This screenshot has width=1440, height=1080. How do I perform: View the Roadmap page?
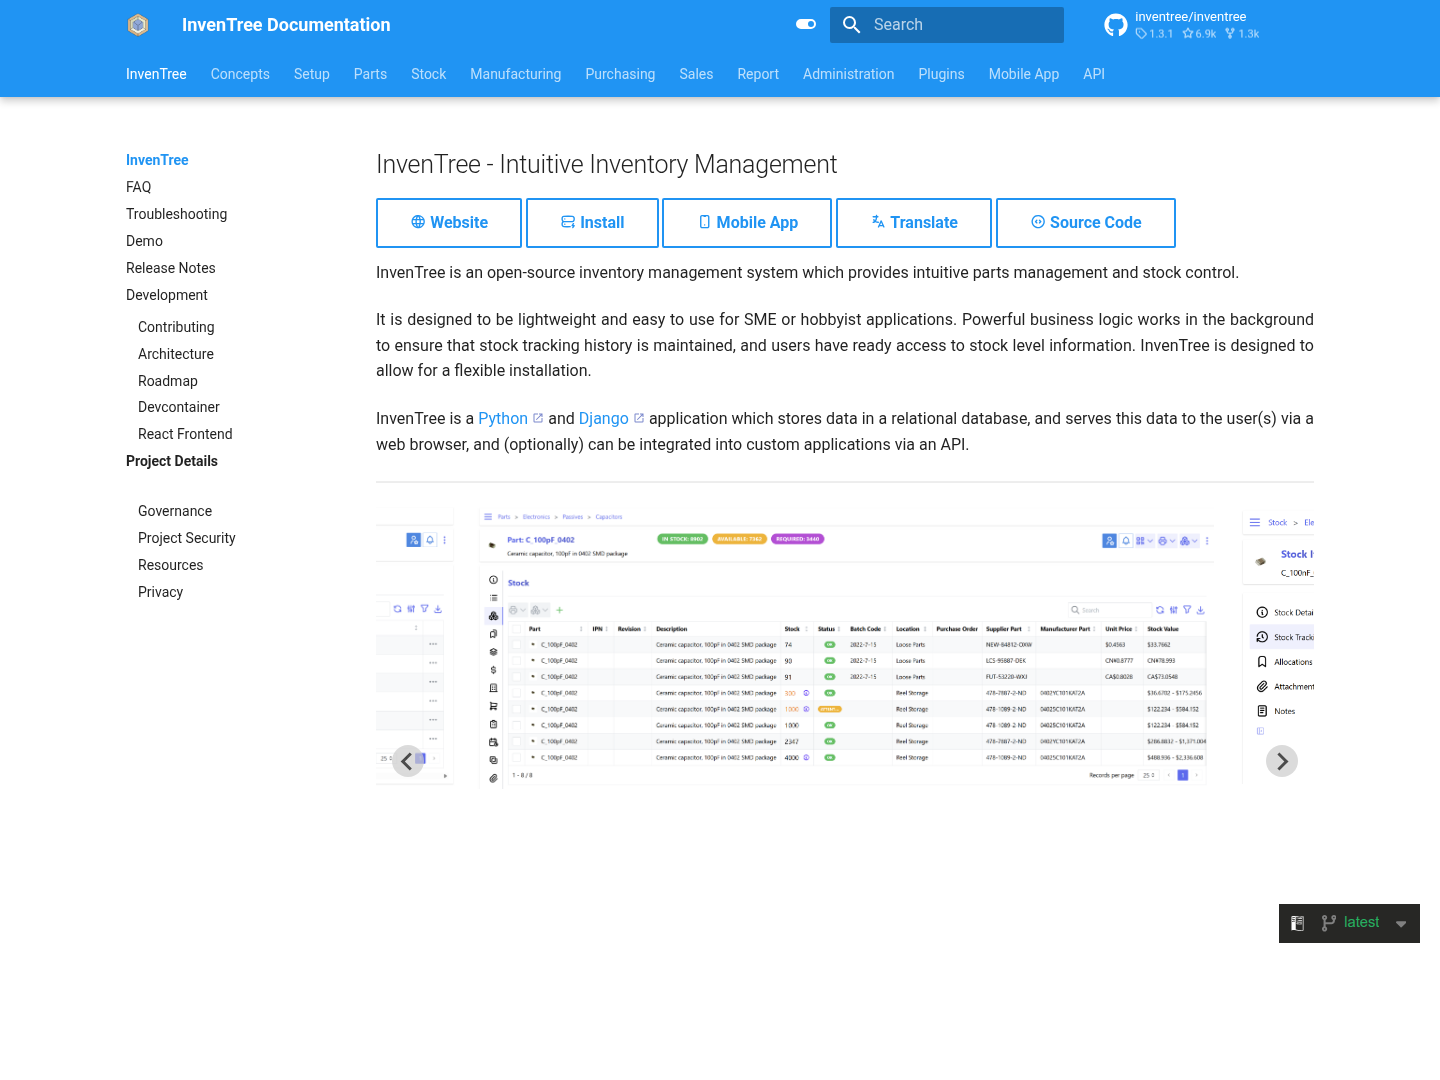pos(168,381)
